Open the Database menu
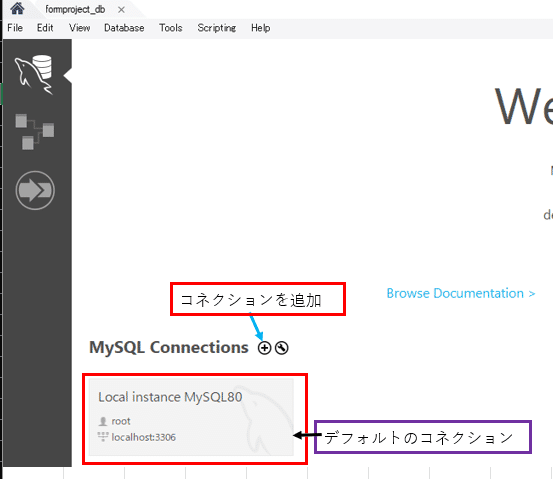The height and width of the screenshot is (479, 553). (124, 28)
